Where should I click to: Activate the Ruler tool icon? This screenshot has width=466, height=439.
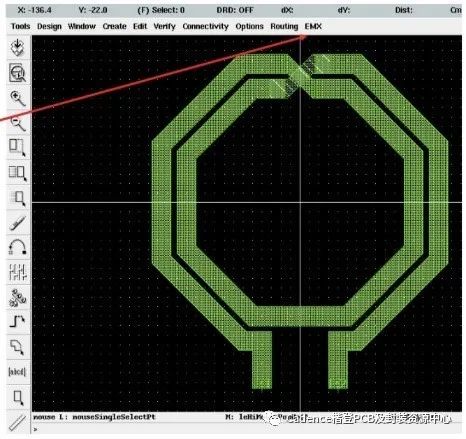[17, 422]
